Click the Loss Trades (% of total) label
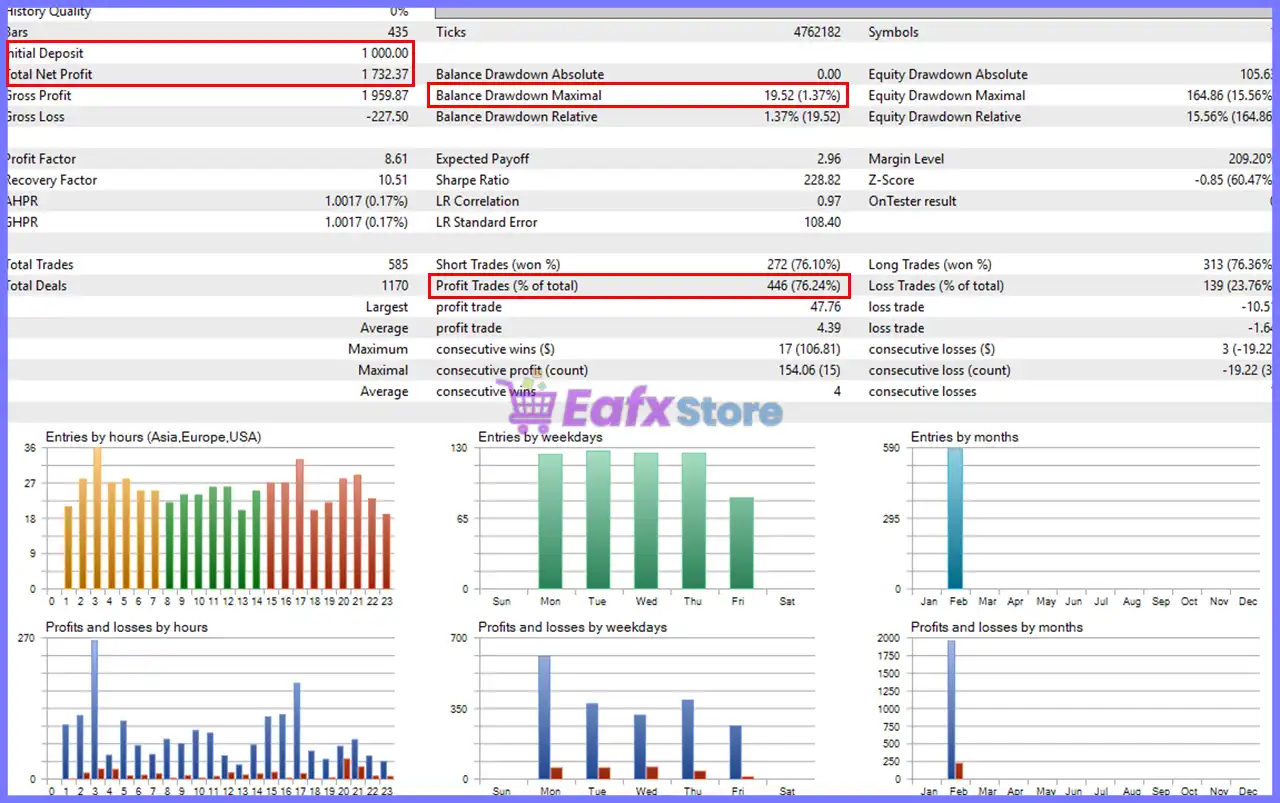 936,285
